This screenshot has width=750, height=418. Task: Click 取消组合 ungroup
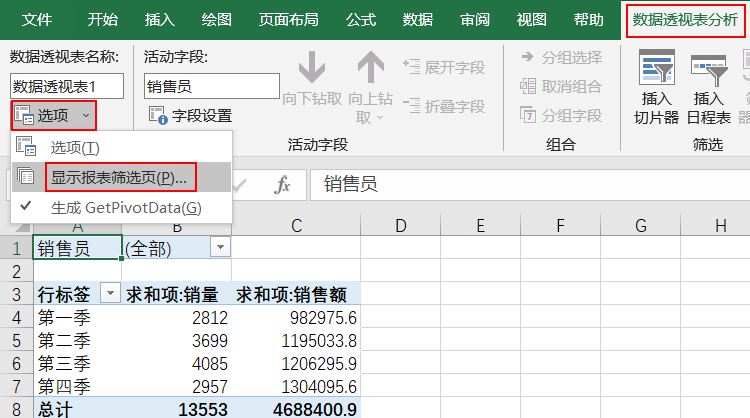click(561, 87)
